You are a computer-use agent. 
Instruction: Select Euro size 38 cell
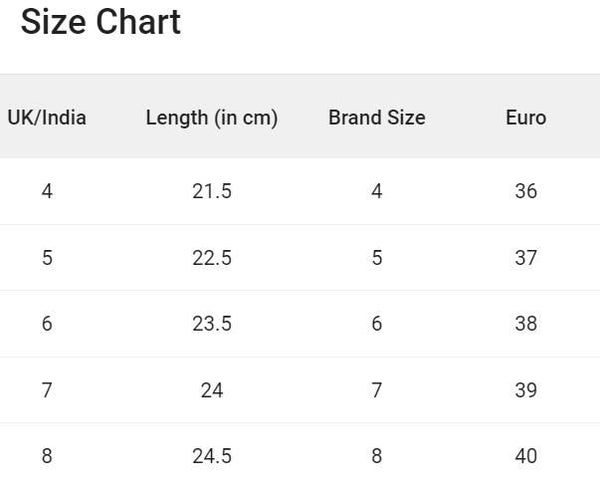pos(526,324)
